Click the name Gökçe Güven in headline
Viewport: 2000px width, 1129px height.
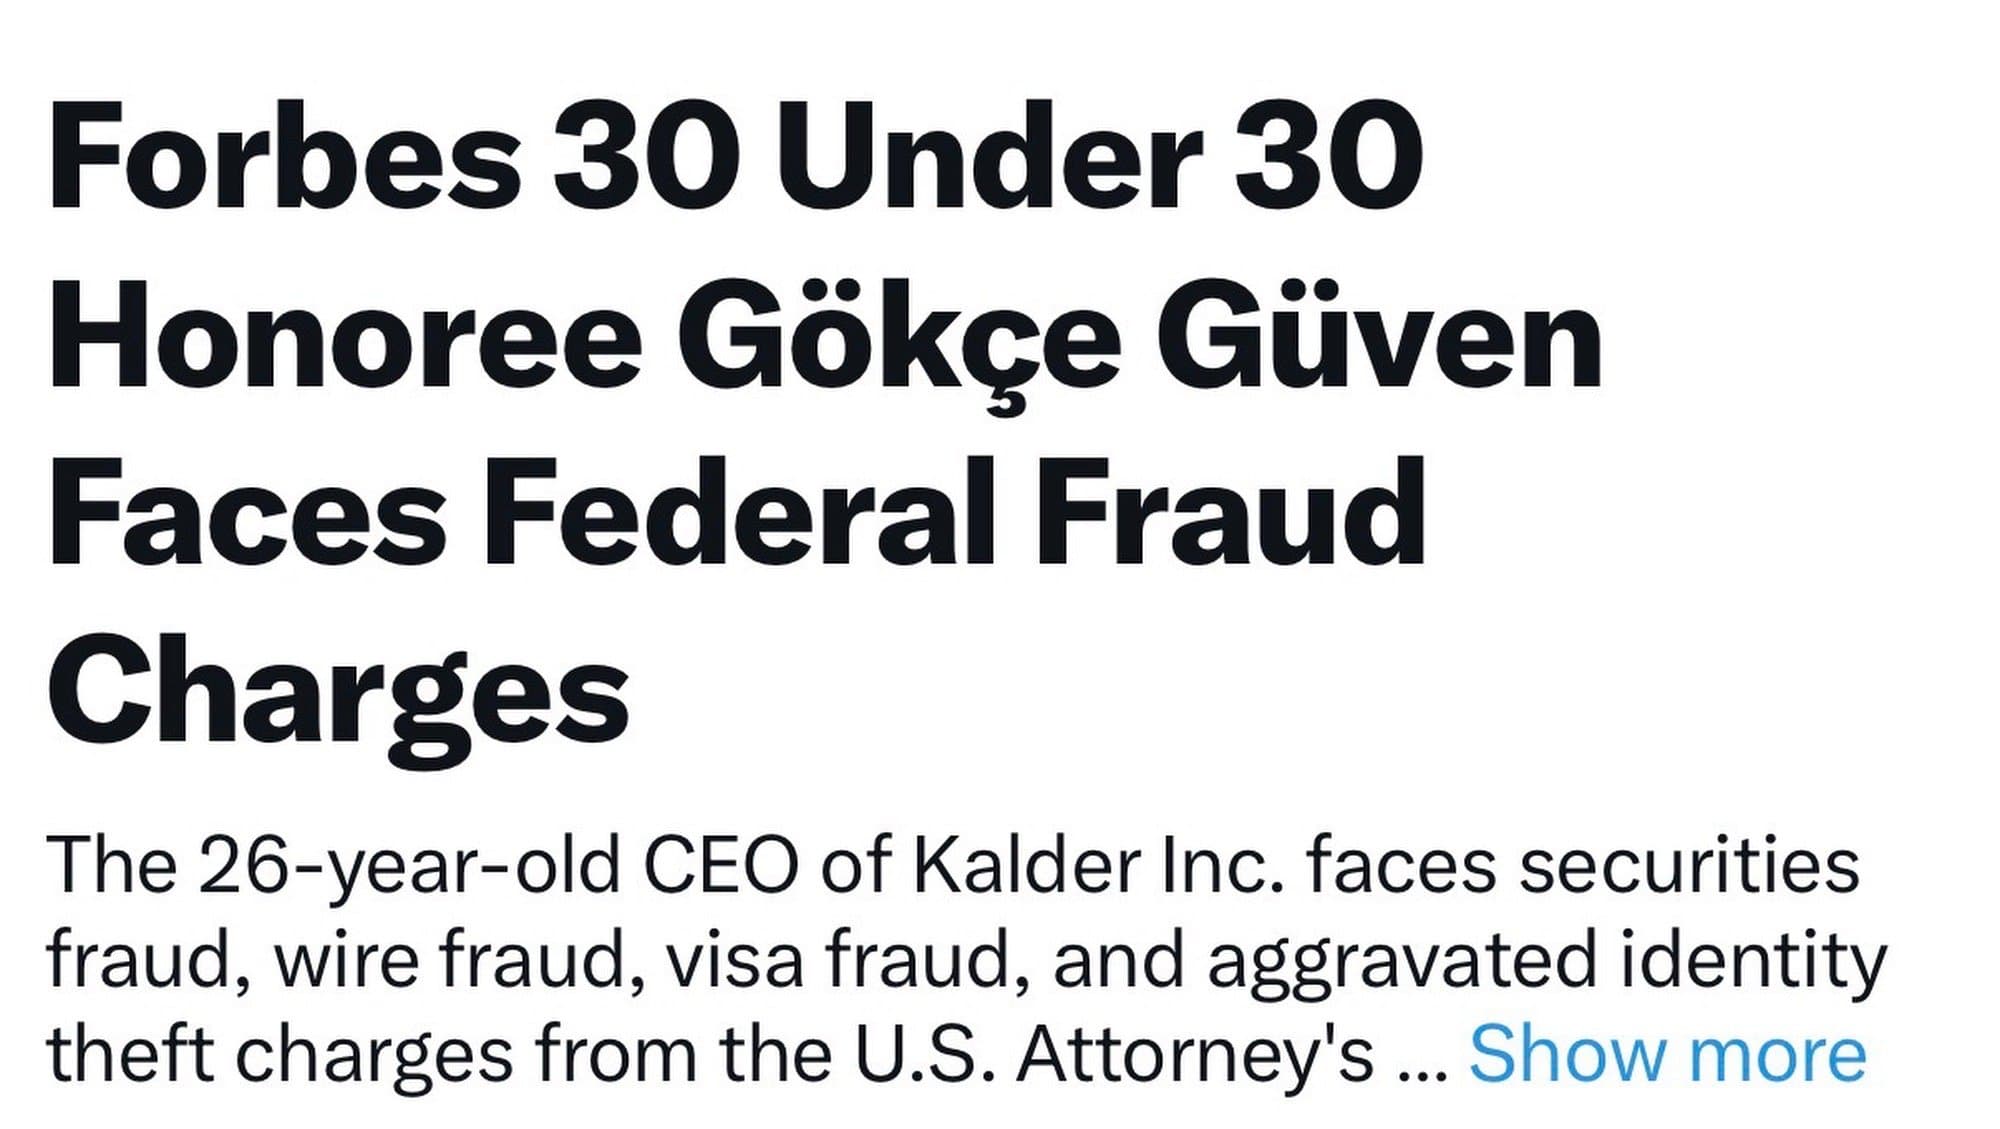[x=1140, y=338]
